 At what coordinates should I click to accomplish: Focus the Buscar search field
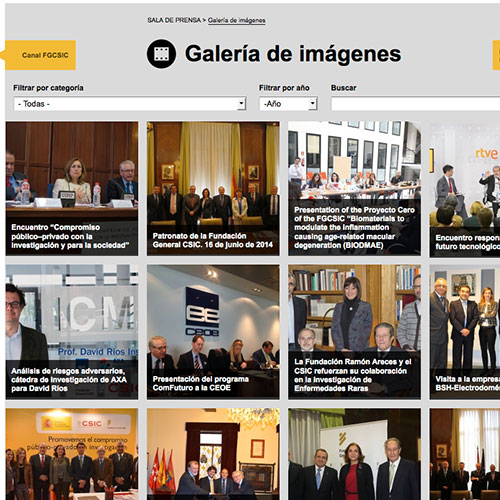(415, 104)
